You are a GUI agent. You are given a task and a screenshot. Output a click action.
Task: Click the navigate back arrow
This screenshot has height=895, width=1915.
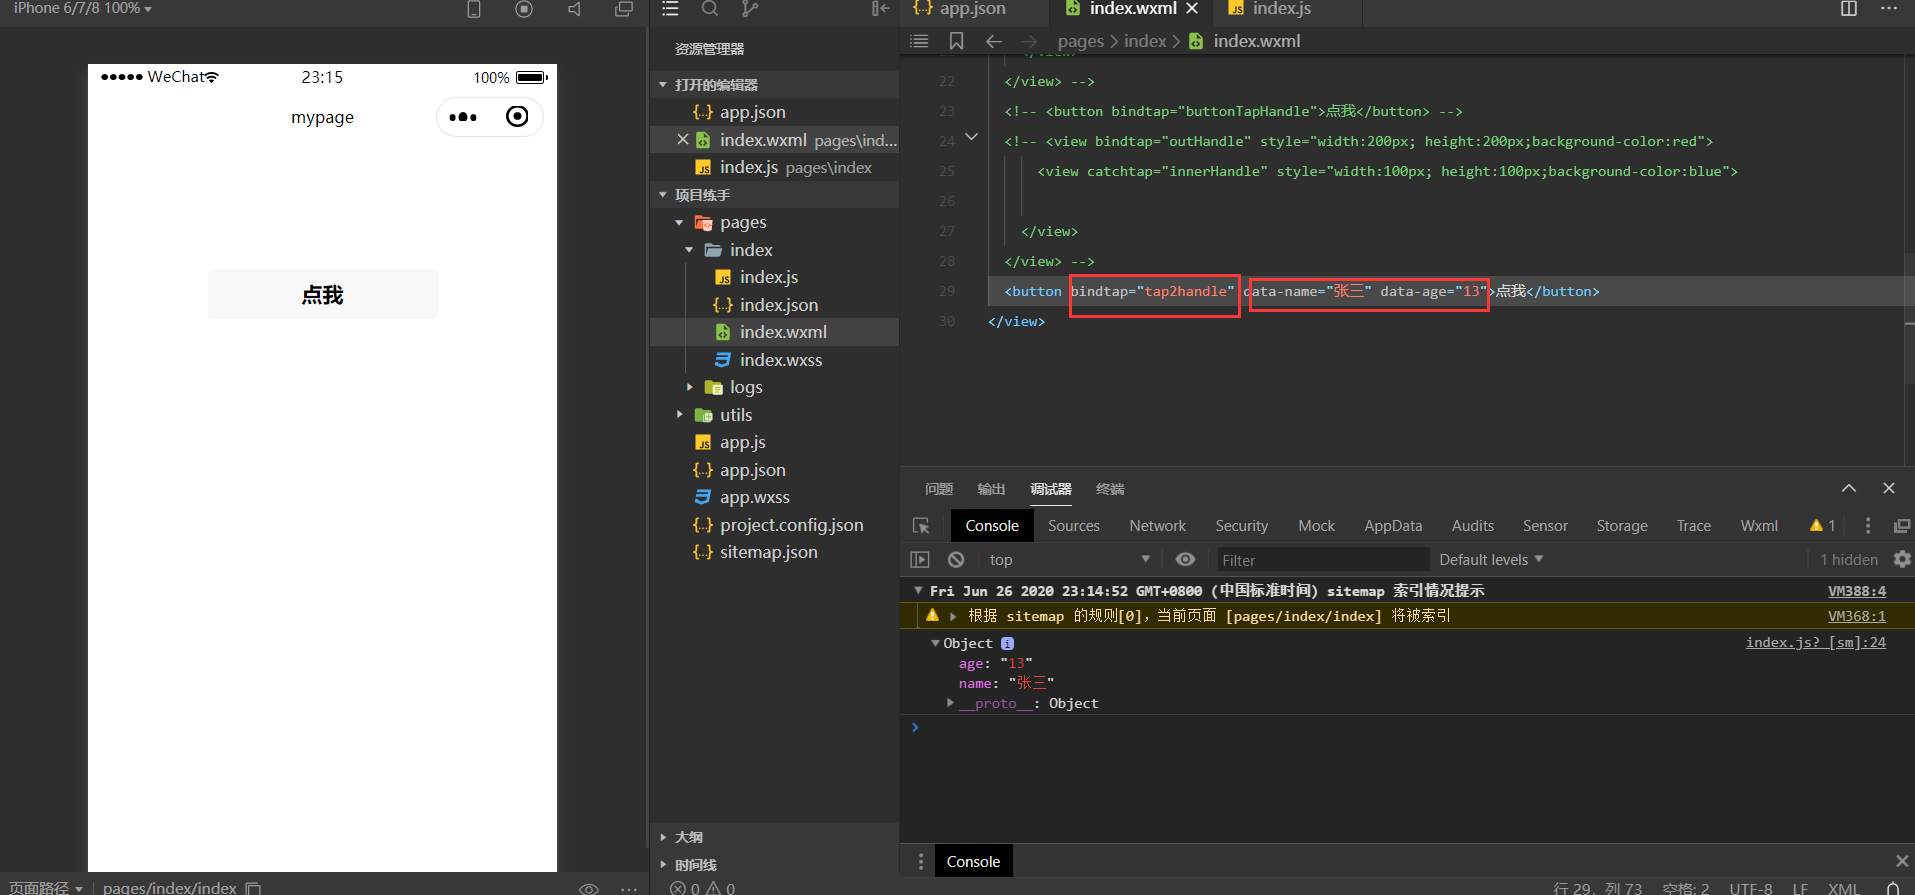tap(993, 41)
